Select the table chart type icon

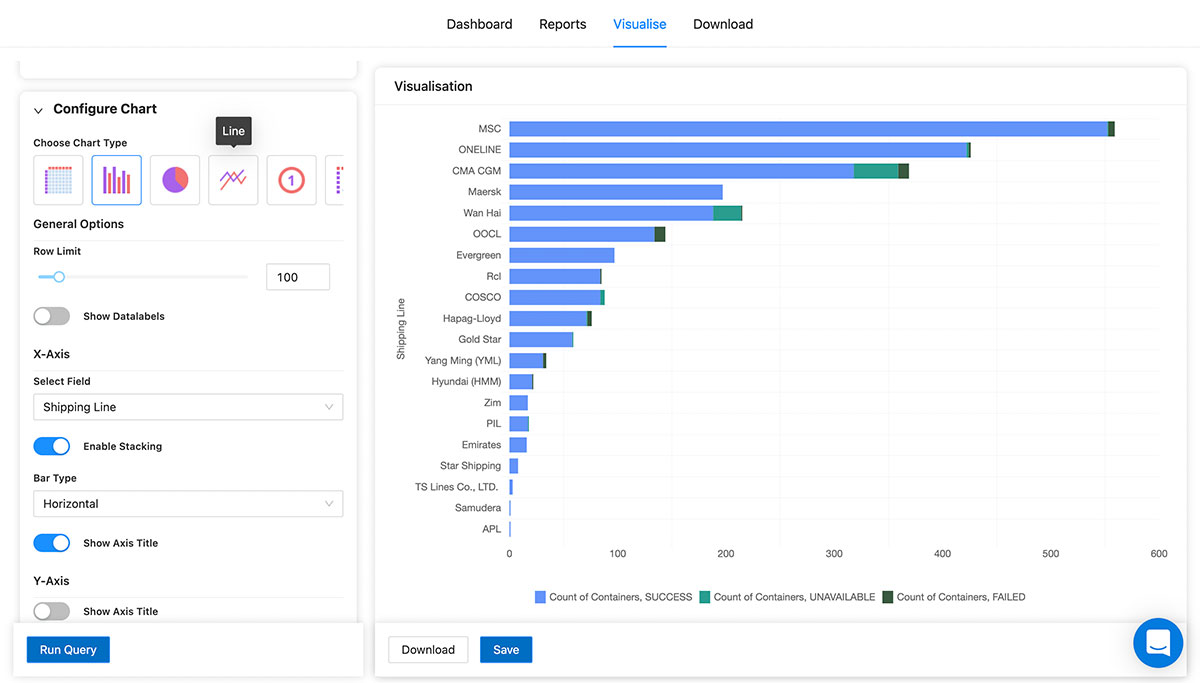pos(58,180)
